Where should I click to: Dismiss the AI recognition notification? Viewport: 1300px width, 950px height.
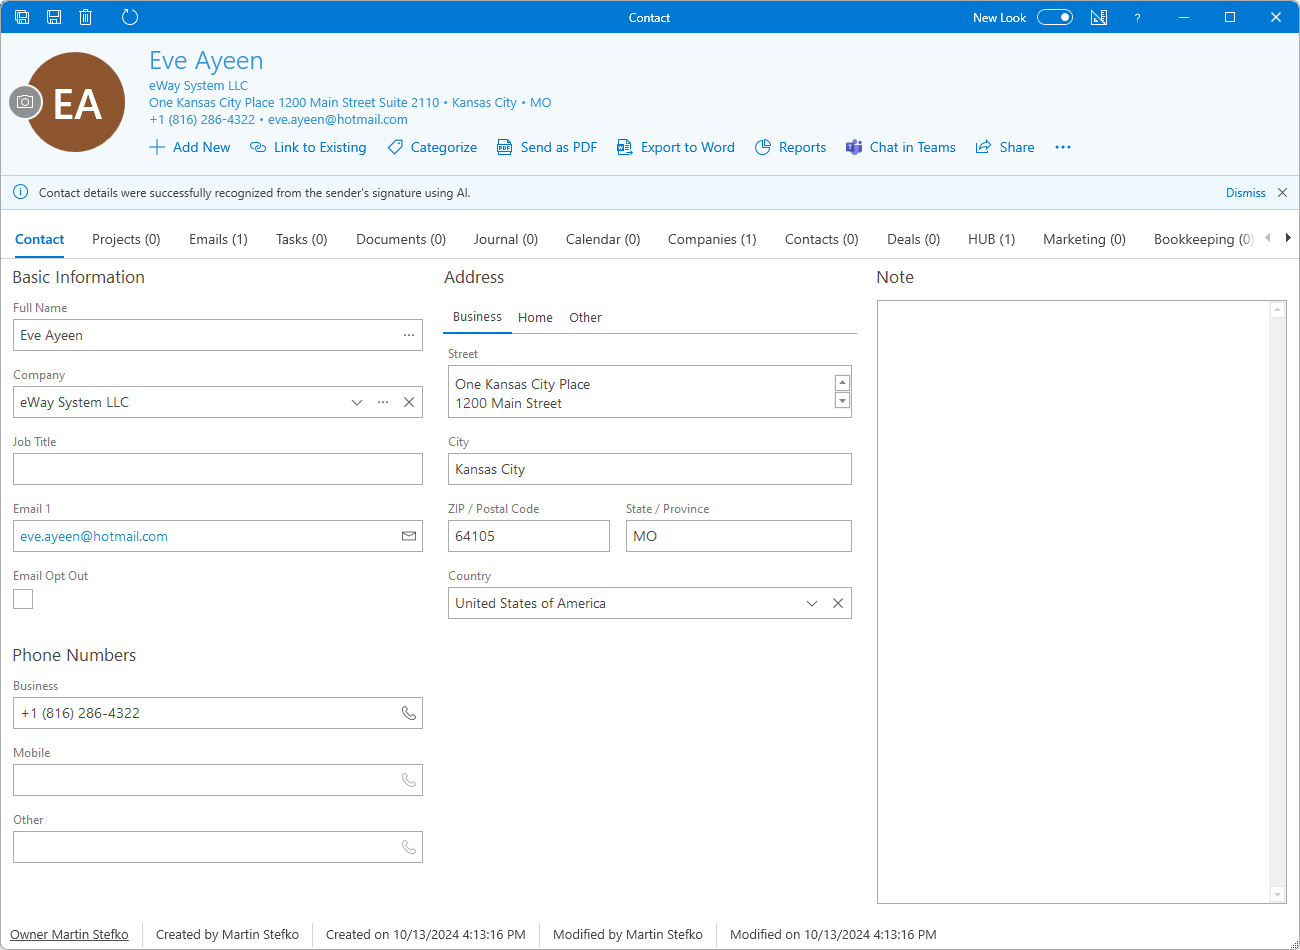tap(1245, 193)
